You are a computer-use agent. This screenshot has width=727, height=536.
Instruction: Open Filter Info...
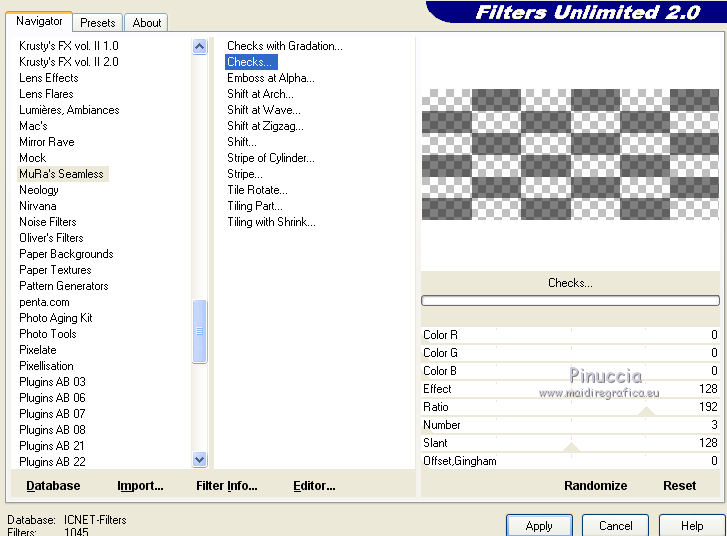tap(226, 485)
